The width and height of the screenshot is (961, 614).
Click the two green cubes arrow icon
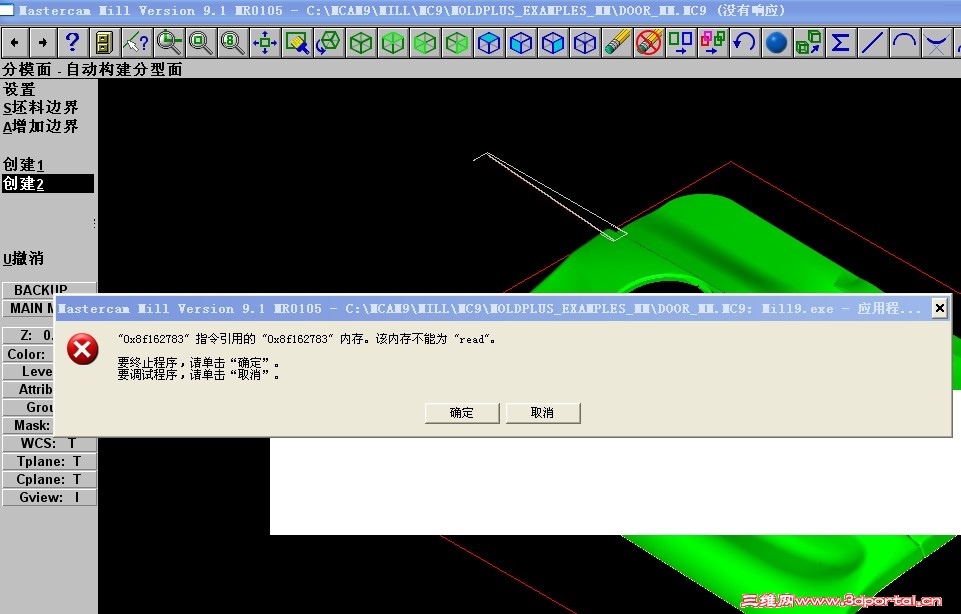(x=808, y=42)
